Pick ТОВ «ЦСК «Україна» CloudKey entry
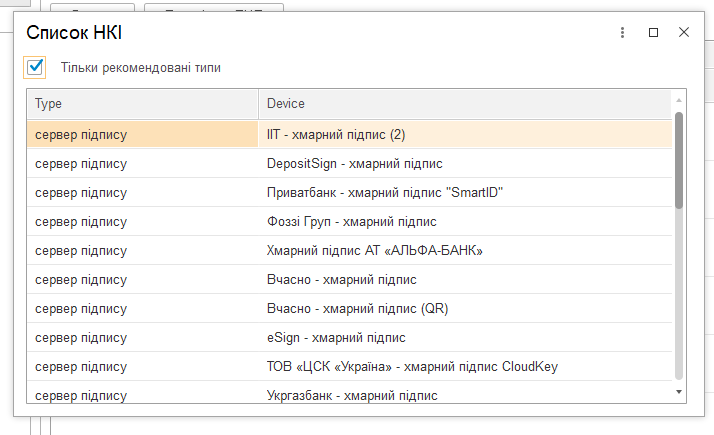 pyautogui.click(x=349, y=366)
